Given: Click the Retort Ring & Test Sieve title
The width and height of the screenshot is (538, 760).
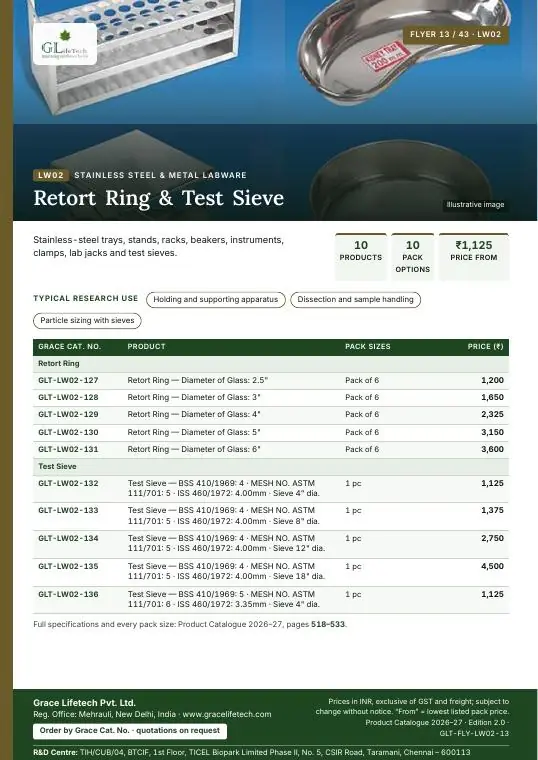Looking at the screenshot, I should (x=158, y=198).
